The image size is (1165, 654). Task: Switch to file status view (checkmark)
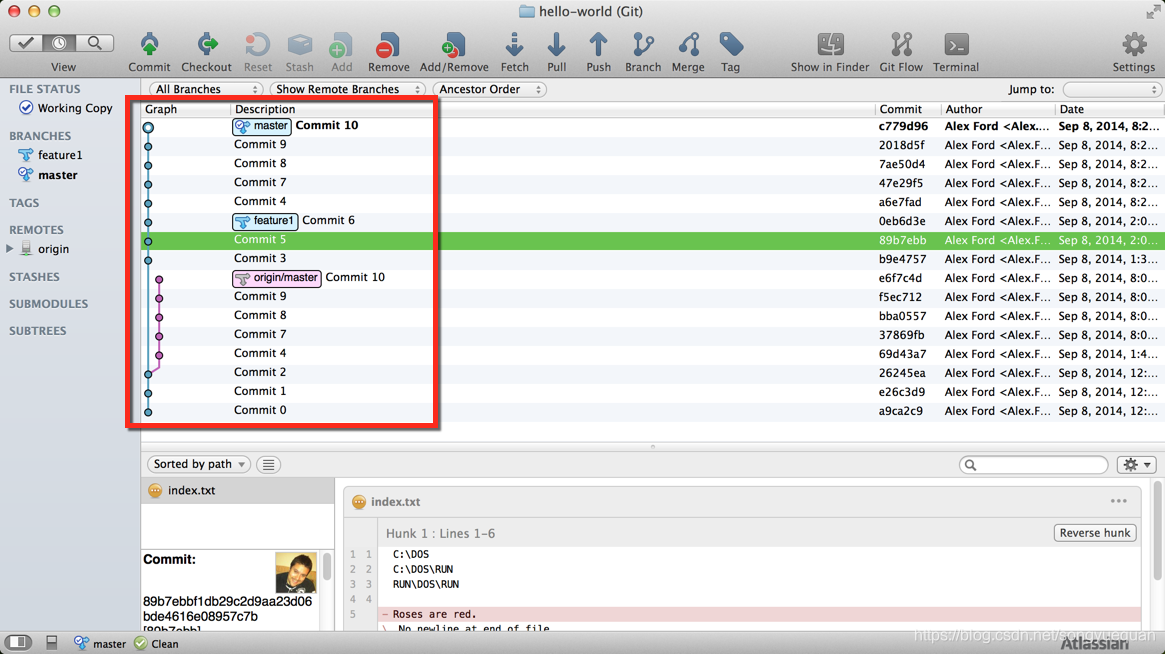25,43
